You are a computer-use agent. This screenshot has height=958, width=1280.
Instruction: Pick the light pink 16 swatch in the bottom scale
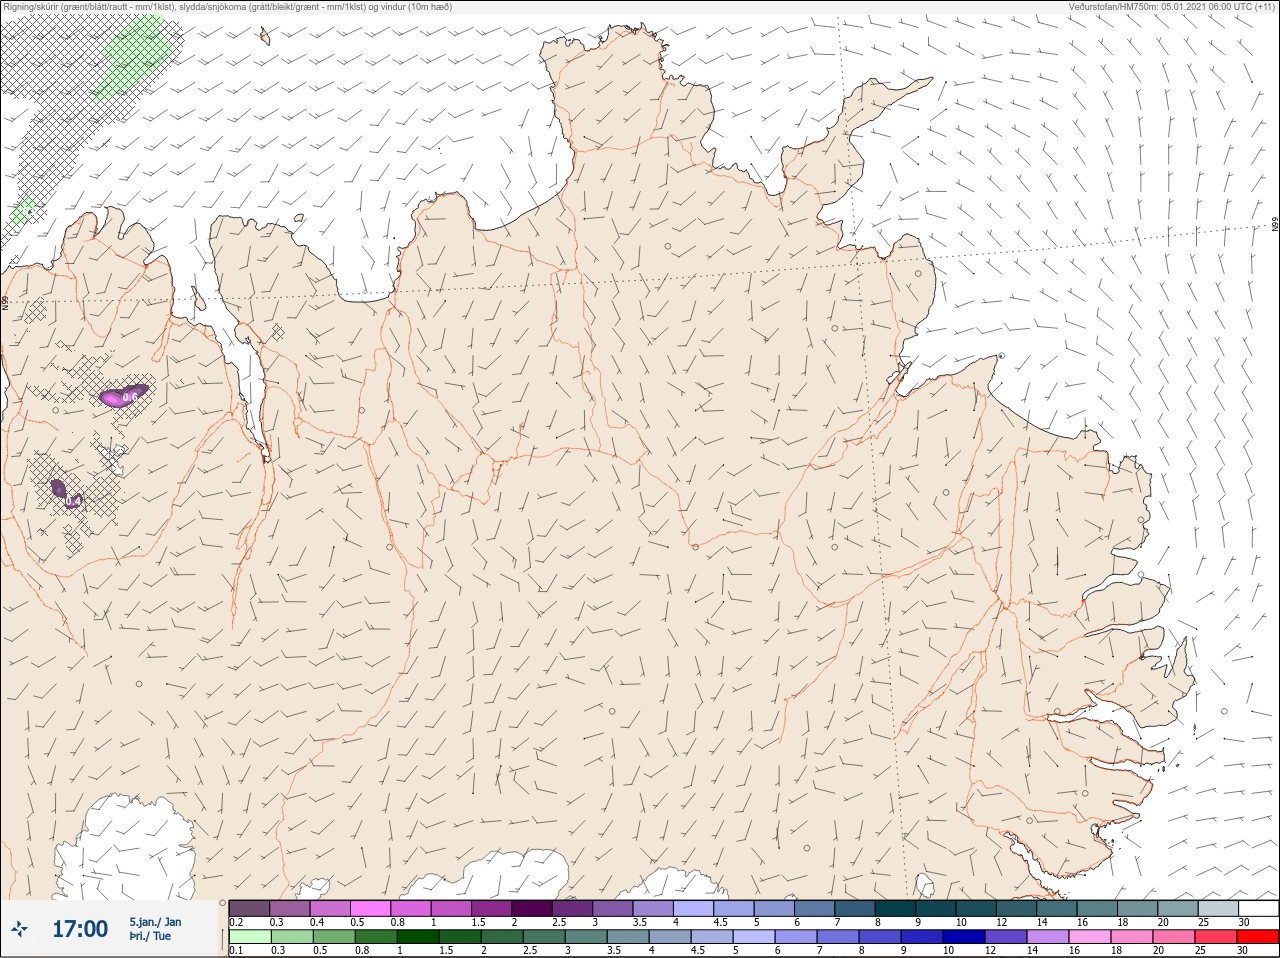tap(1089, 937)
